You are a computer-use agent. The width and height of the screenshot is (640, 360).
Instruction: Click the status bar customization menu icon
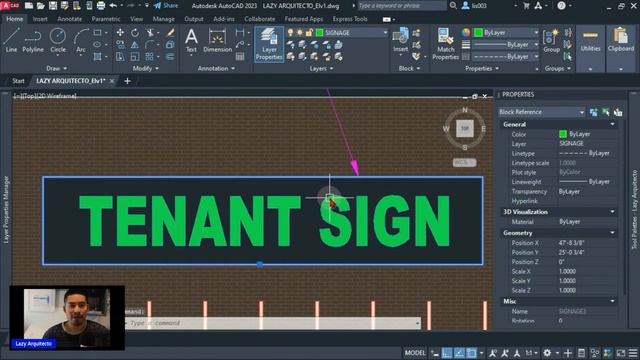(x=633, y=353)
